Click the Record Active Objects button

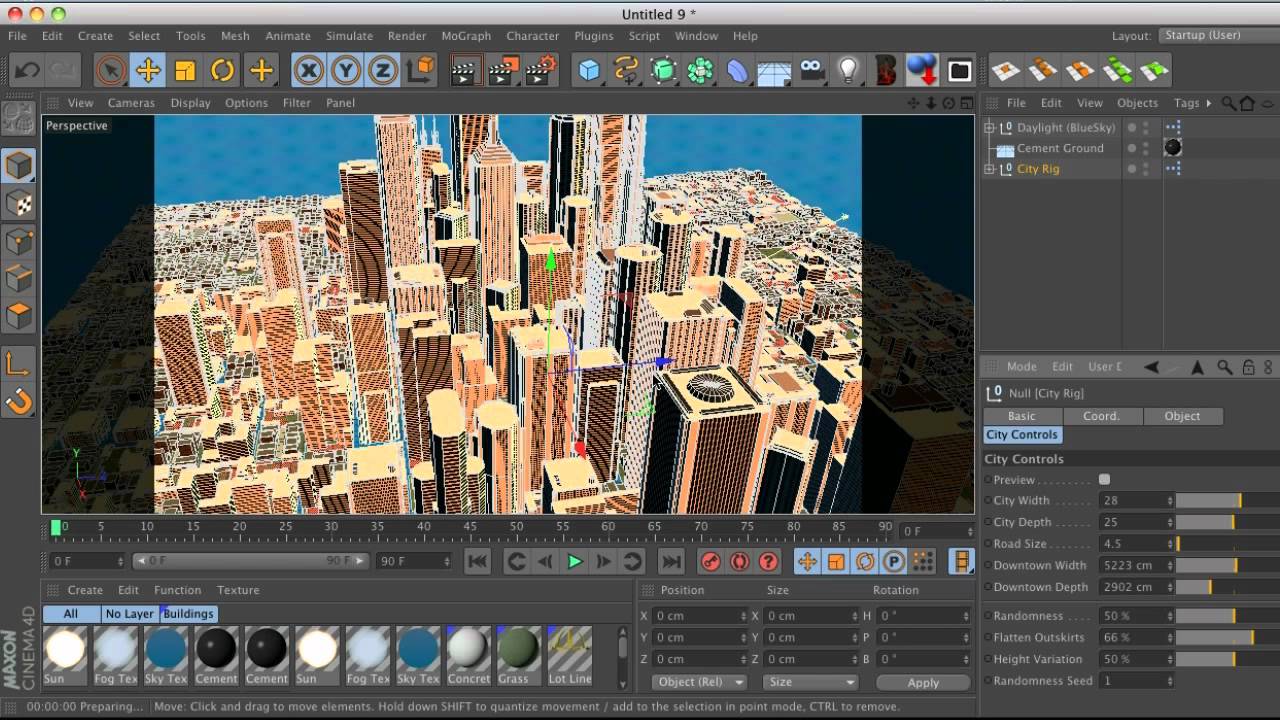coord(710,562)
